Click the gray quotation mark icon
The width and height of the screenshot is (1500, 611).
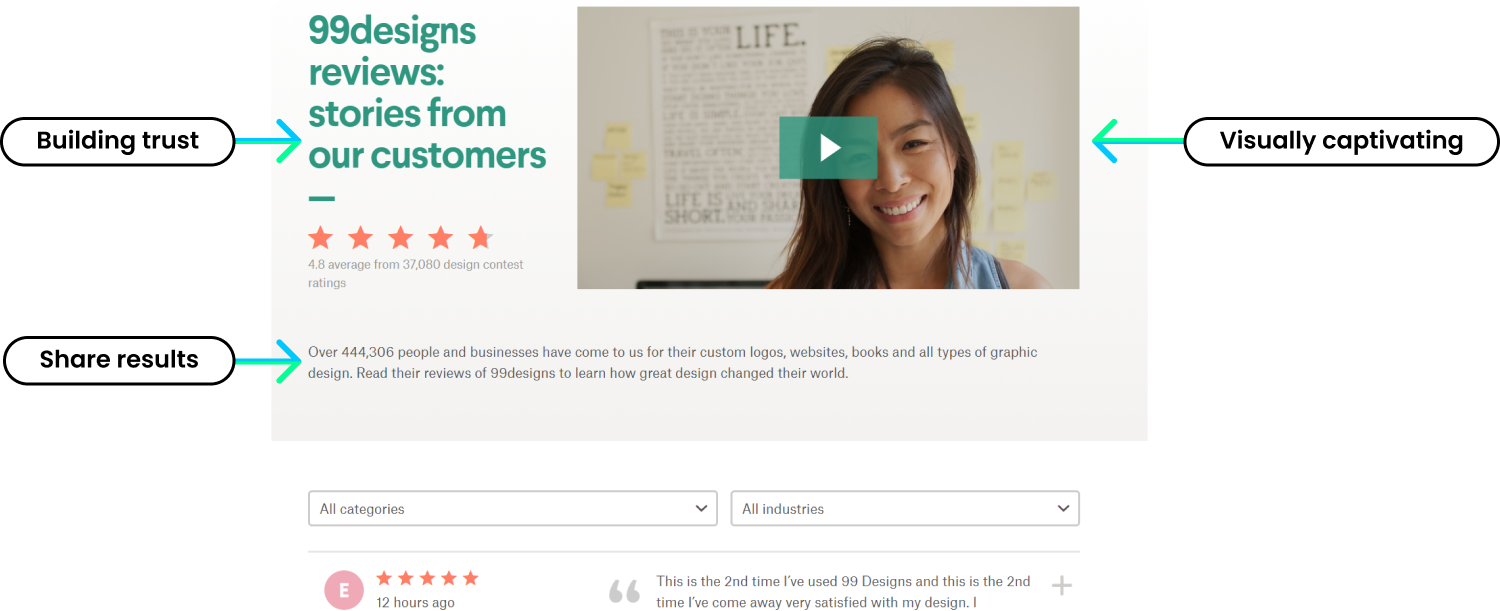pos(624,591)
